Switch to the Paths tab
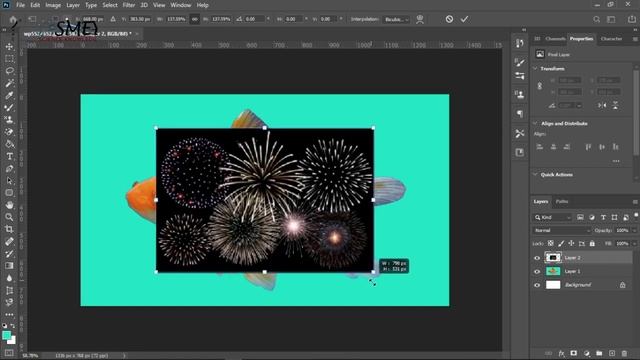 pos(562,202)
